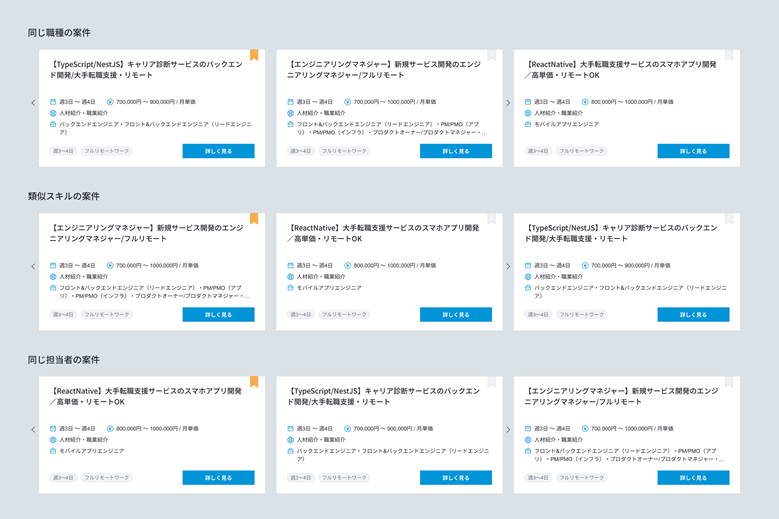This screenshot has height=519, width=779.
Task: Show next cards in 類似スキルの案件 carousel
Action: click(x=508, y=266)
